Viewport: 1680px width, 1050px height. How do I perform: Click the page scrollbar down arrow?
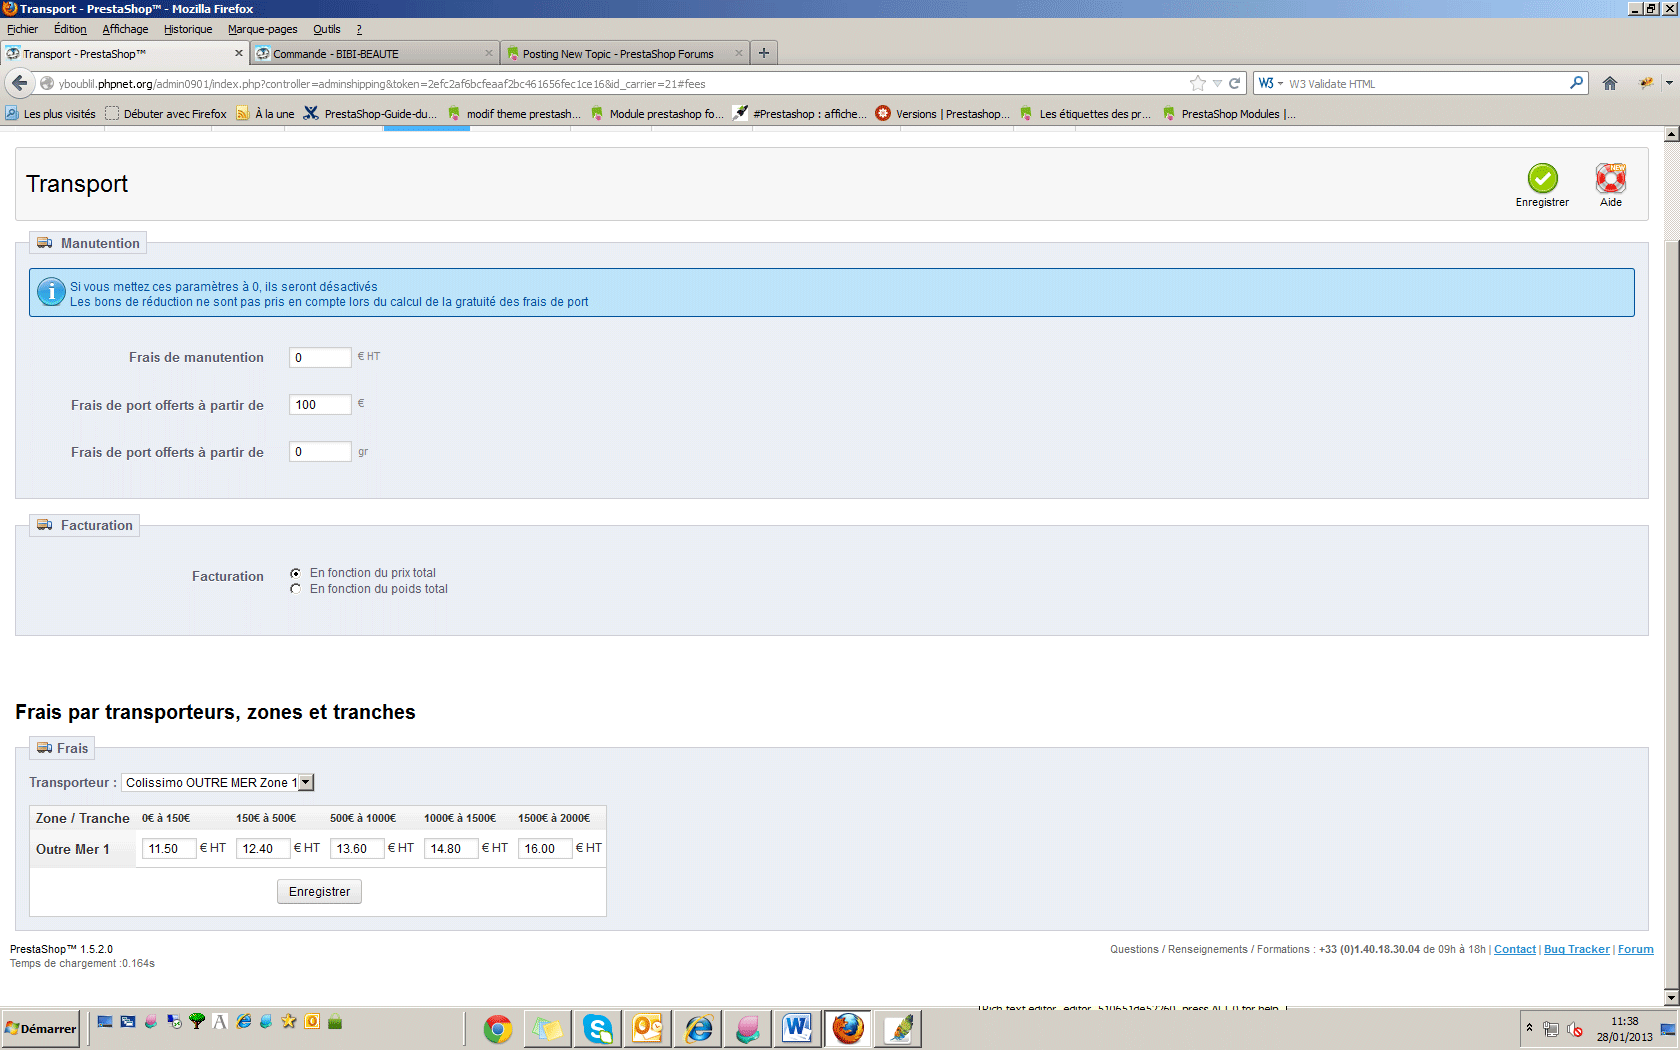pyautogui.click(x=1671, y=998)
